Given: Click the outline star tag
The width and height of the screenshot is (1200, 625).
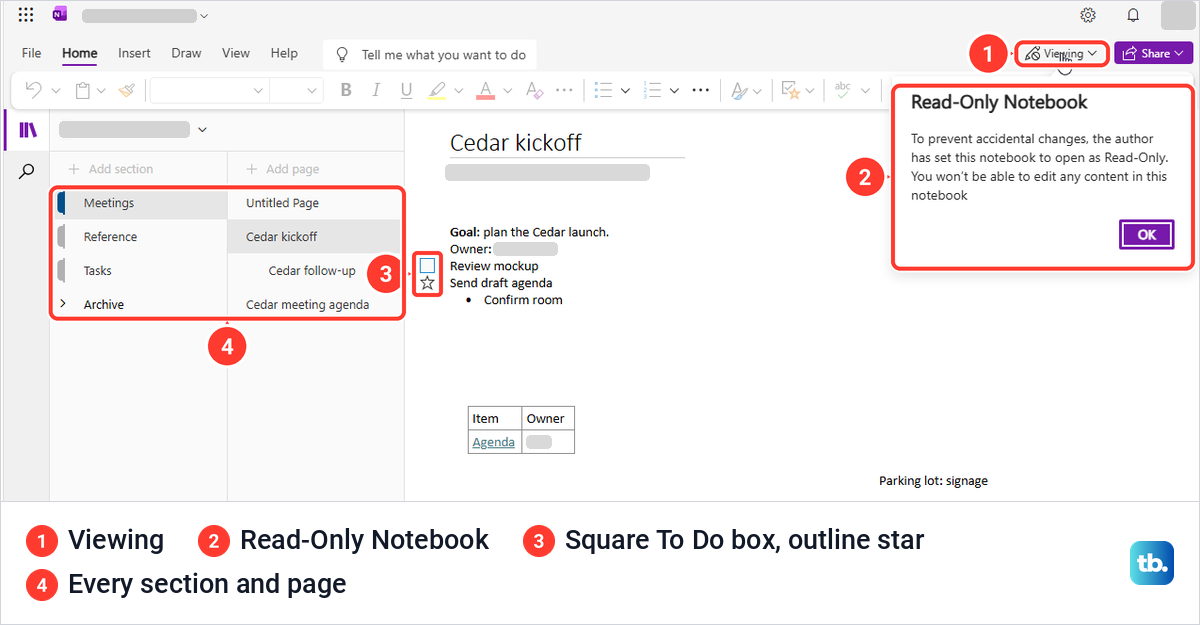Looking at the screenshot, I should [x=427, y=284].
